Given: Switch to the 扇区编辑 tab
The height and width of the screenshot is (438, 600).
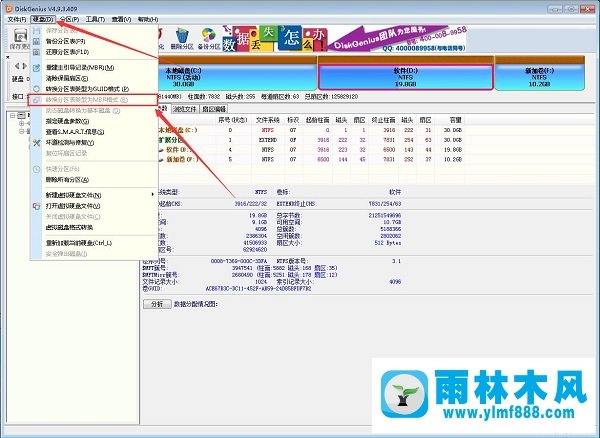Looking at the screenshot, I should tap(214, 109).
